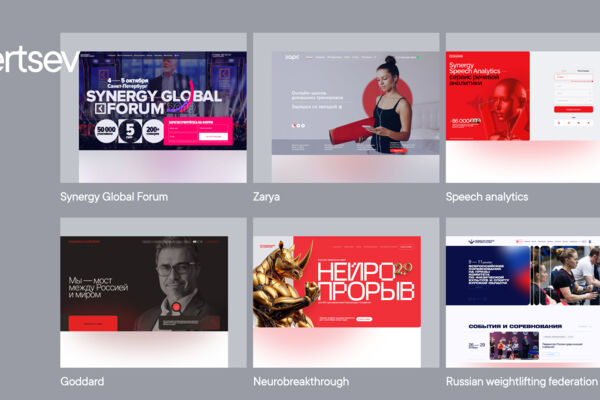This screenshot has height=400, width=600.
Task: Click the red button in Speech analytics form
Action: (x=573, y=109)
